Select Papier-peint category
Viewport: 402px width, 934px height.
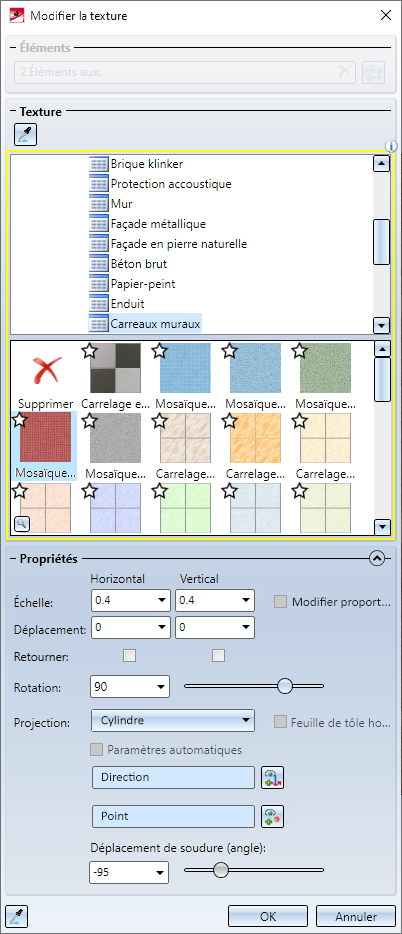point(143,284)
